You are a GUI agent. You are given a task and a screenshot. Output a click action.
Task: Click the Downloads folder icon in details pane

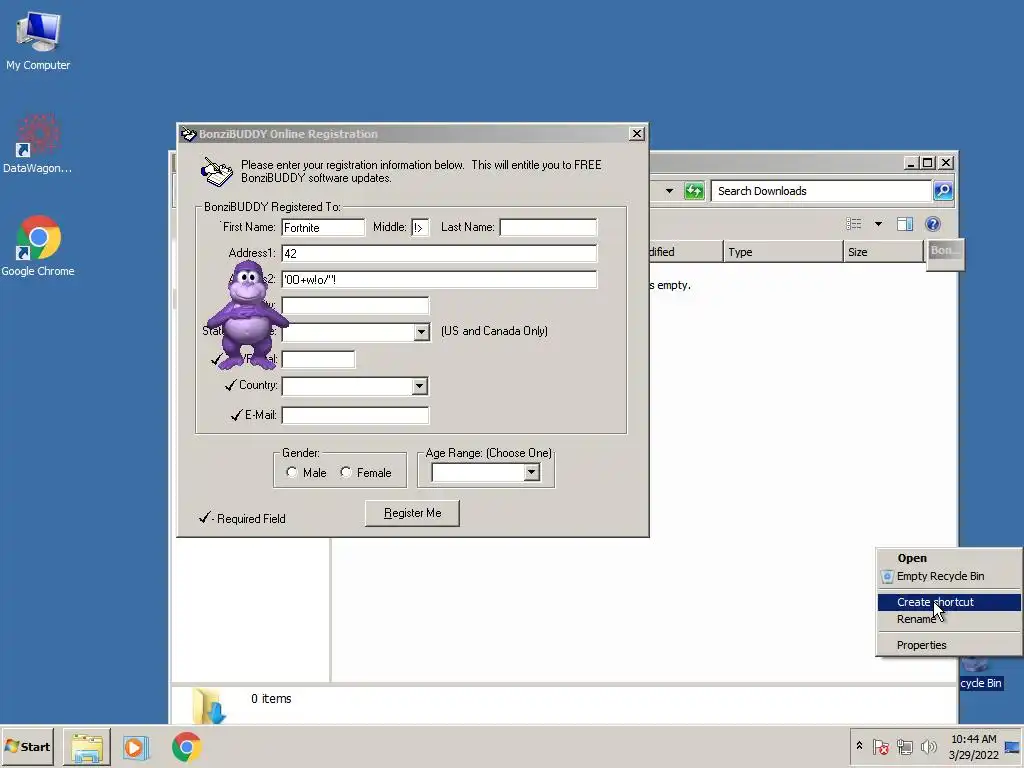(x=209, y=706)
